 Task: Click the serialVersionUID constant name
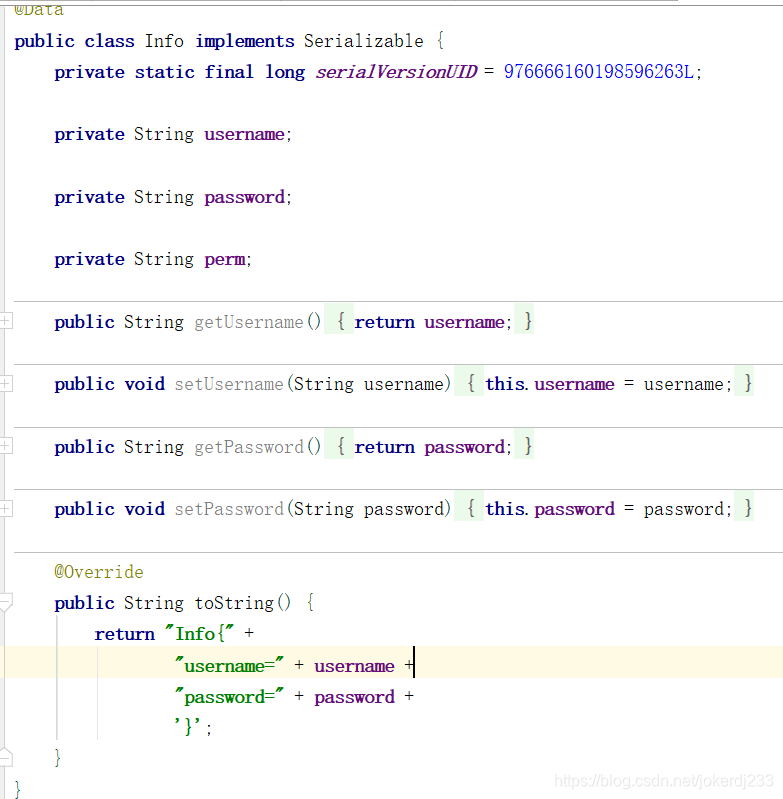click(x=396, y=72)
